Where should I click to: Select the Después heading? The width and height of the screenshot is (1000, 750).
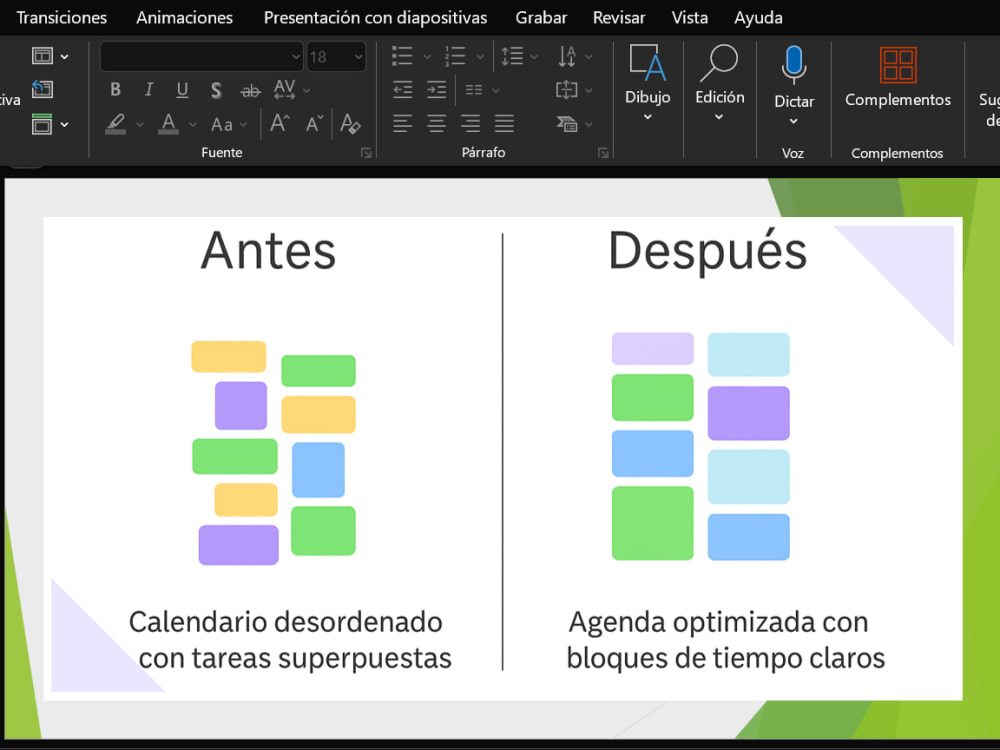point(708,251)
